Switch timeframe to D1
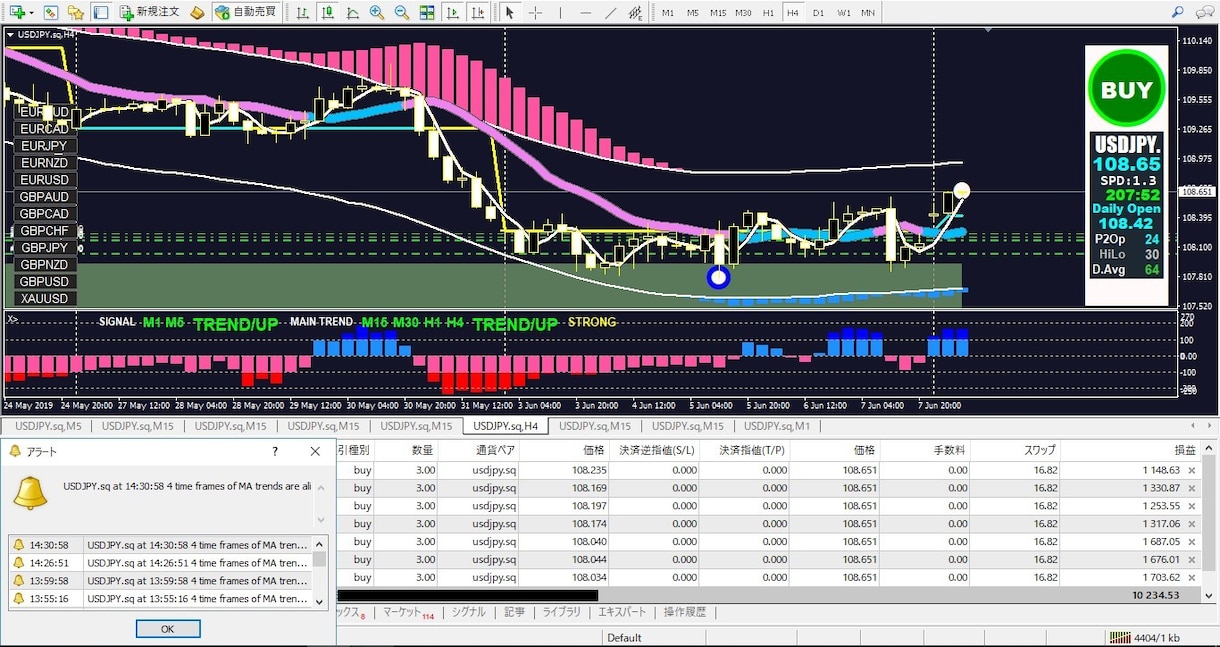 point(819,13)
